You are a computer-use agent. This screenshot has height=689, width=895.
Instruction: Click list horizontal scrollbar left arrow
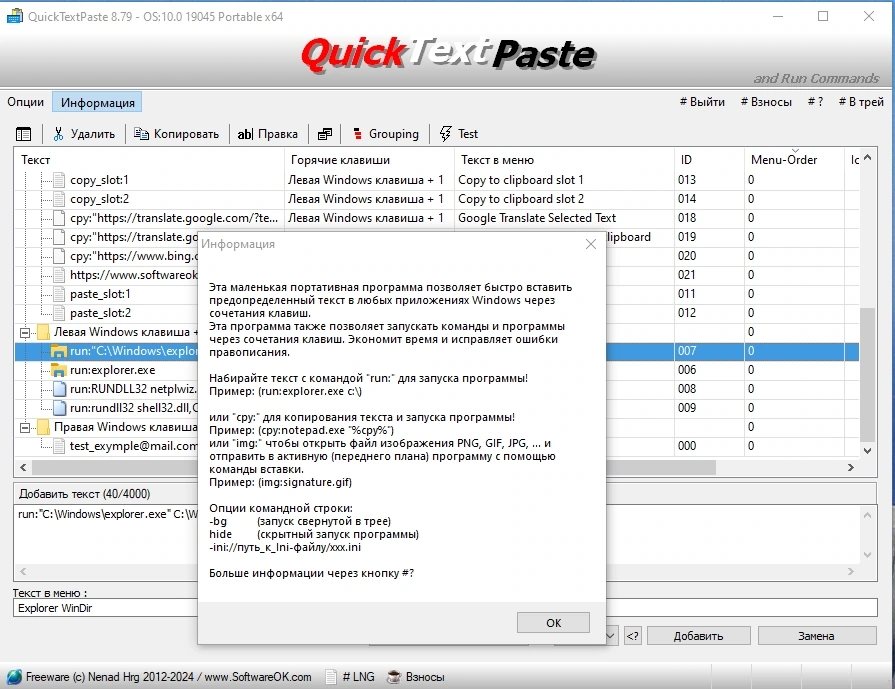[x=23, y=468]
